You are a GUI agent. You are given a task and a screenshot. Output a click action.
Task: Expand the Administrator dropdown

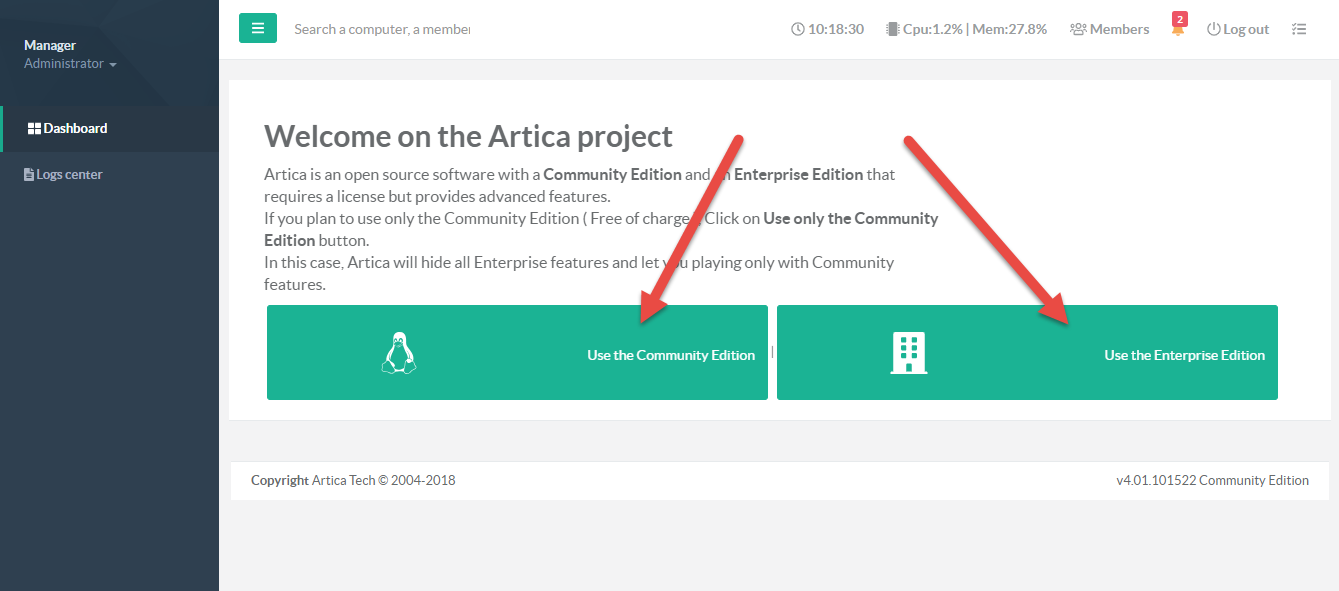click(x=70, y=64)
